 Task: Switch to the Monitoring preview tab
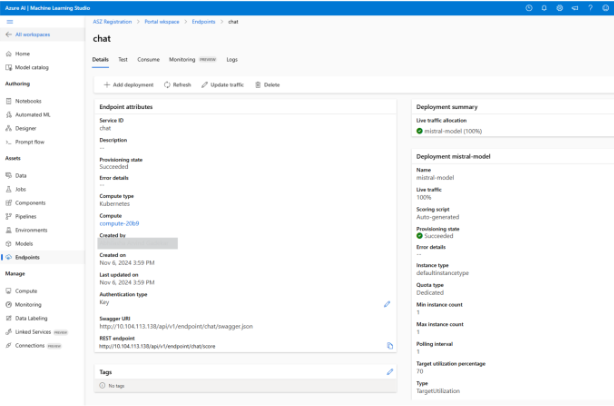tap(192, 60)
